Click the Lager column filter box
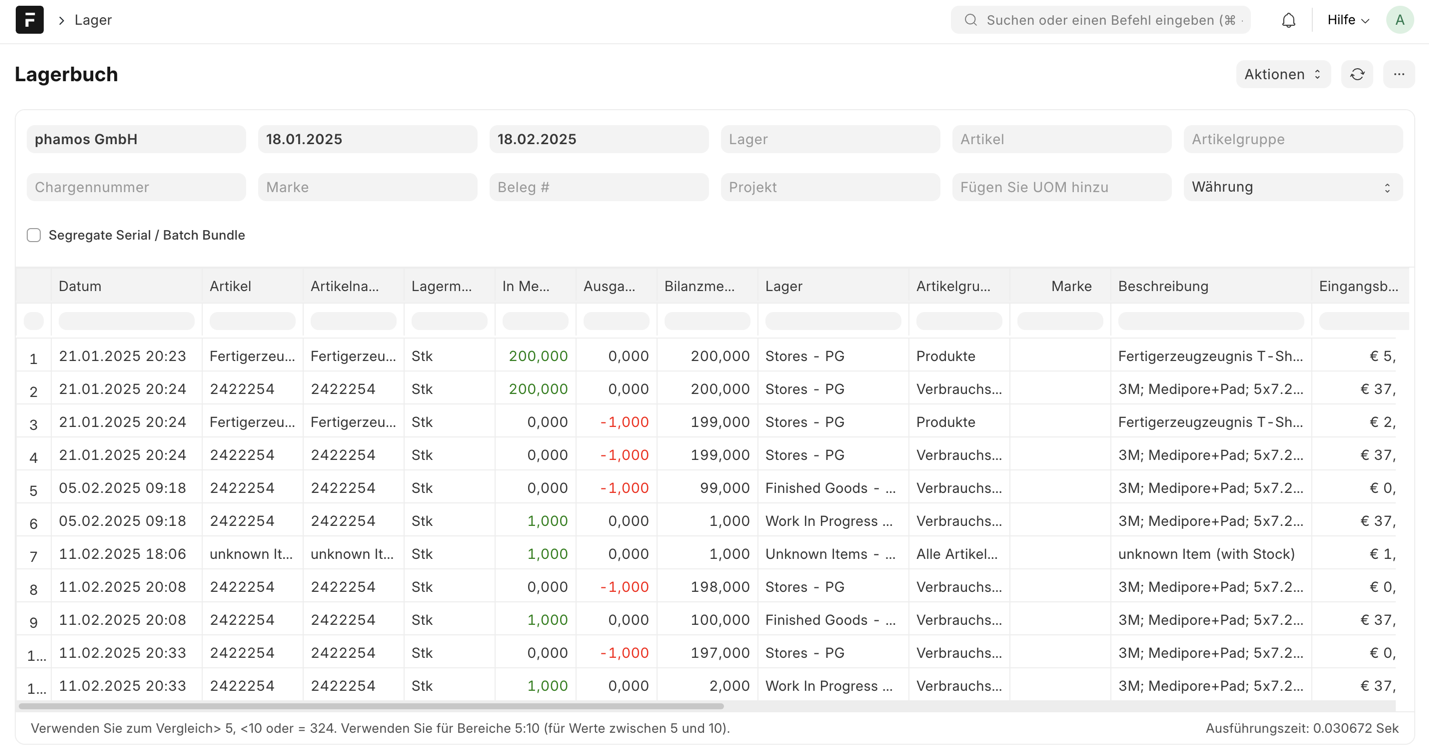 pyautogui.click(x=833, y=321)
